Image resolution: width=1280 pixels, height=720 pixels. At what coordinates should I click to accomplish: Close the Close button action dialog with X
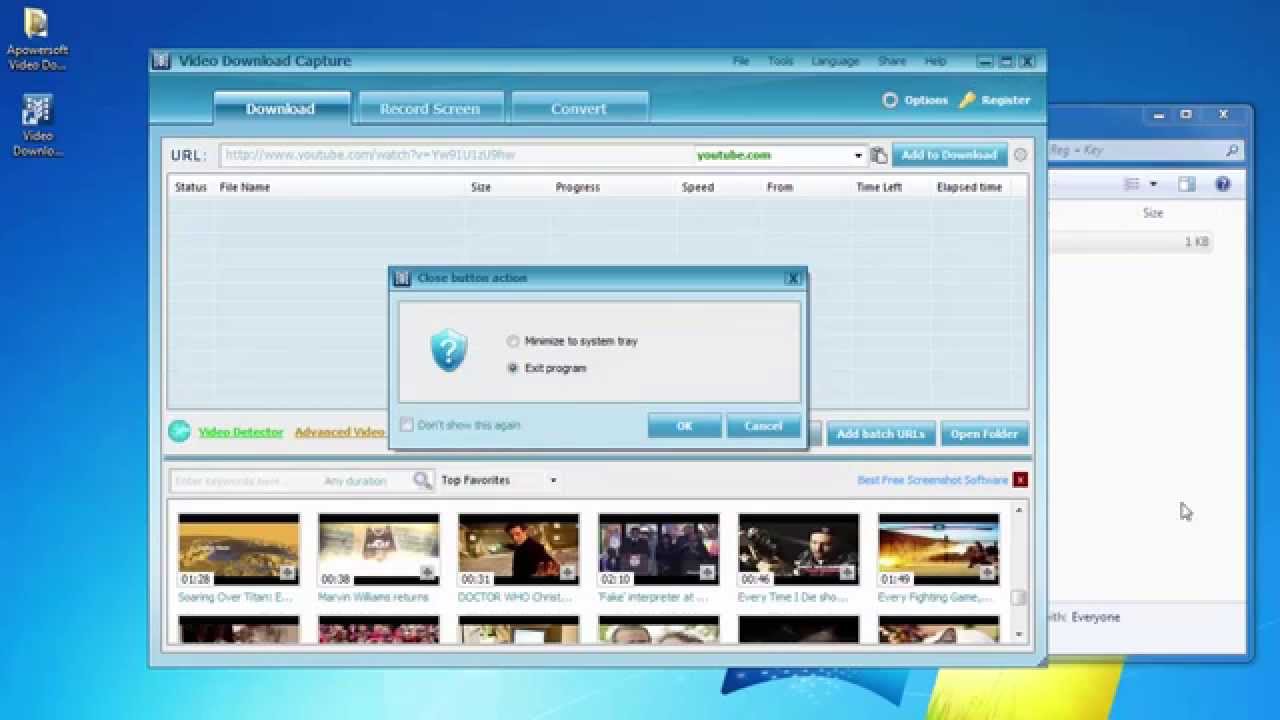pyautogui.click(x=792, y=278)
